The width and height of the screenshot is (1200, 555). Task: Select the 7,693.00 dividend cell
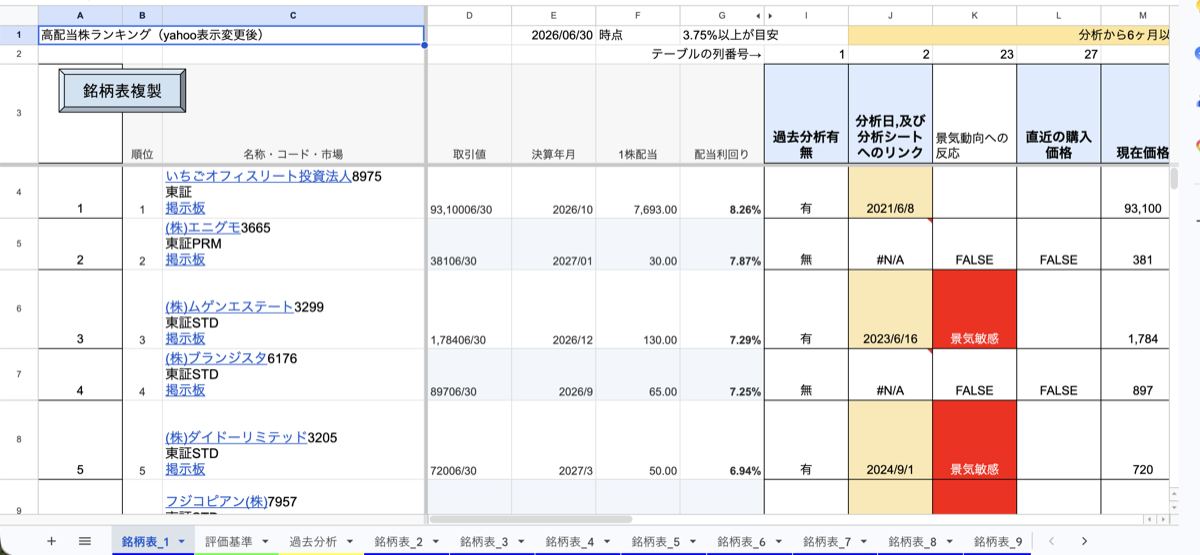coord(637,191)
